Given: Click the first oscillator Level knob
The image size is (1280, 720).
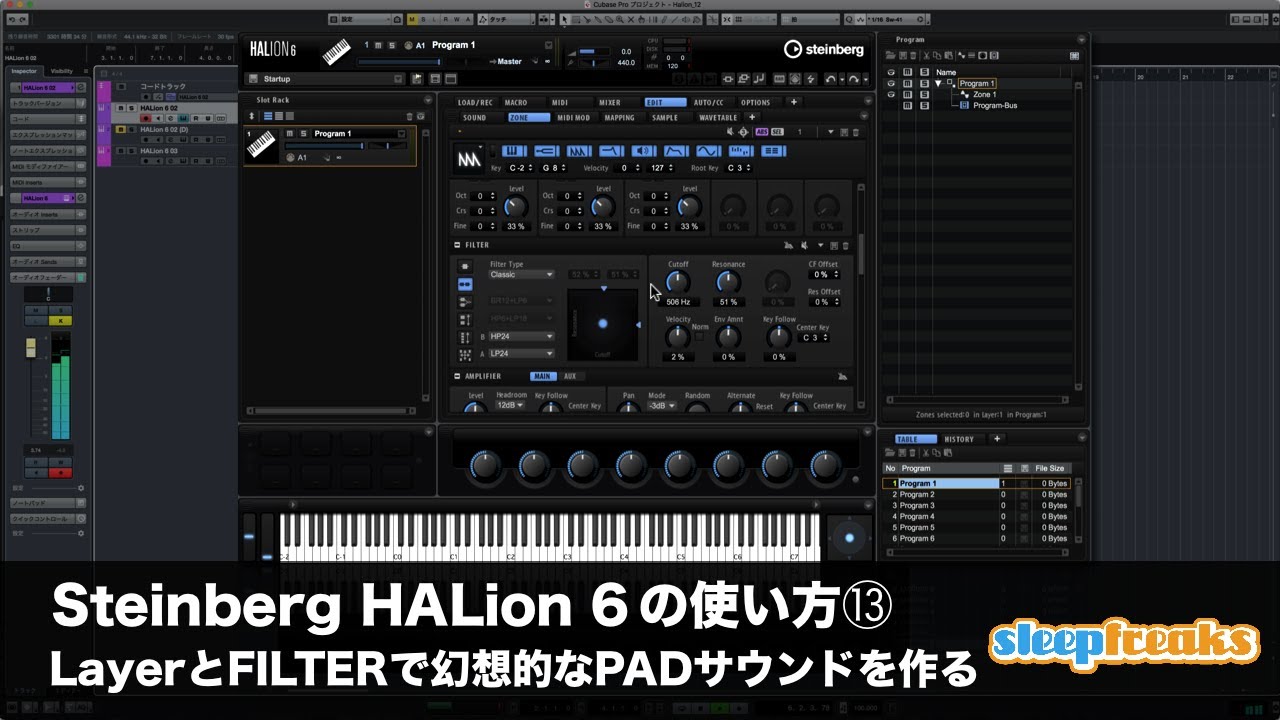Looking at the screenshot, I should point(516,207).
